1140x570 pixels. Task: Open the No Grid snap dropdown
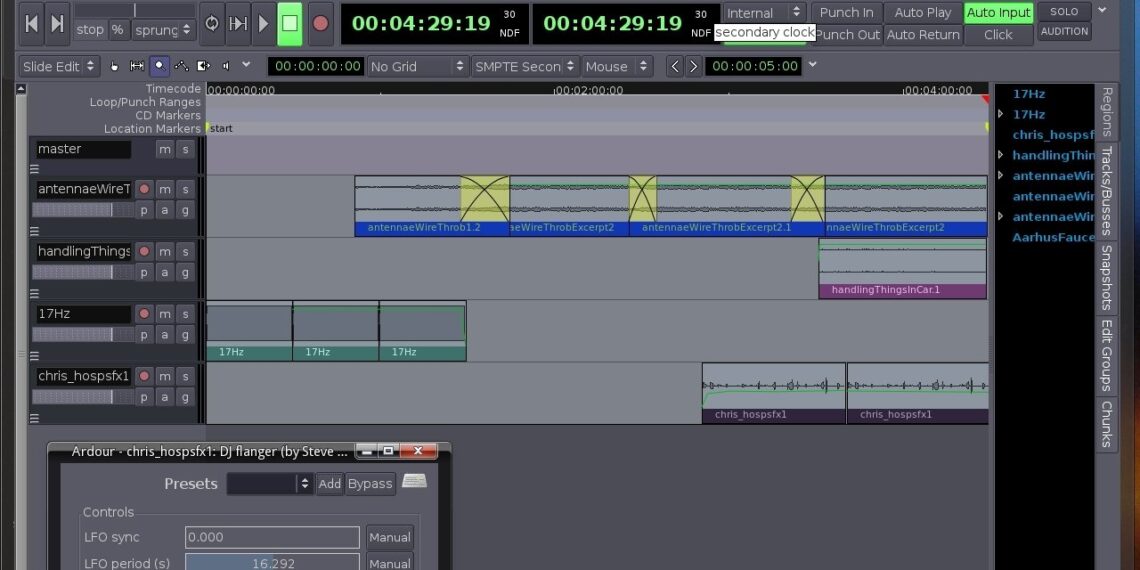point(417,67)
